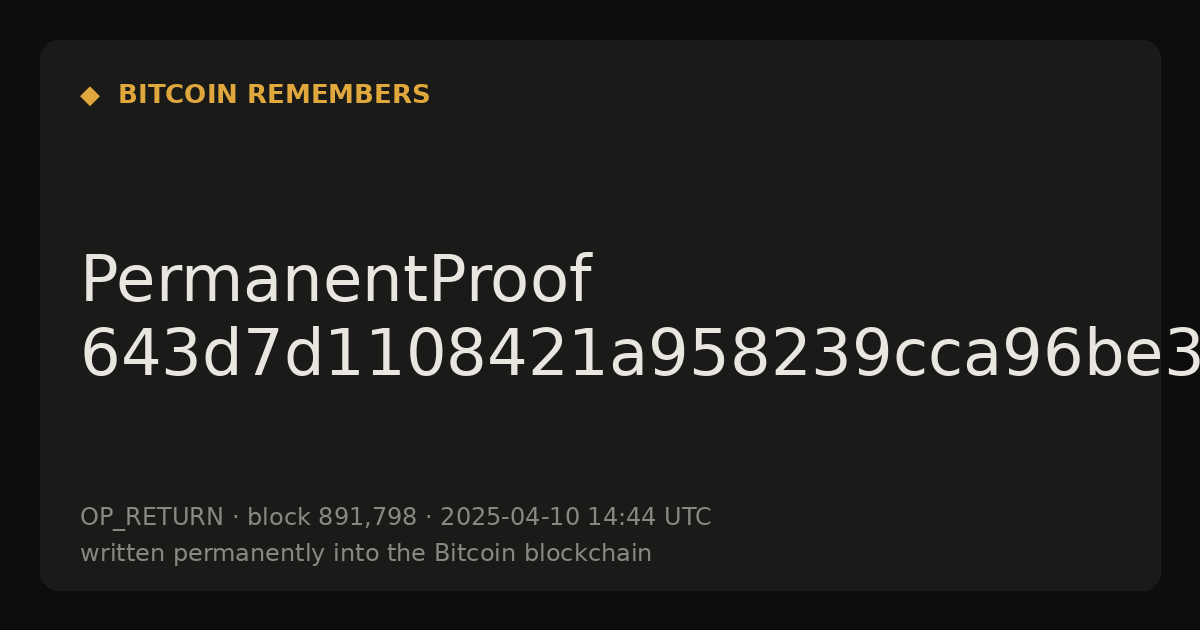Click the first dot separator after OP_RETURN
The height and width of the screenshot is (630, 1200).
[x=236, y=518]
